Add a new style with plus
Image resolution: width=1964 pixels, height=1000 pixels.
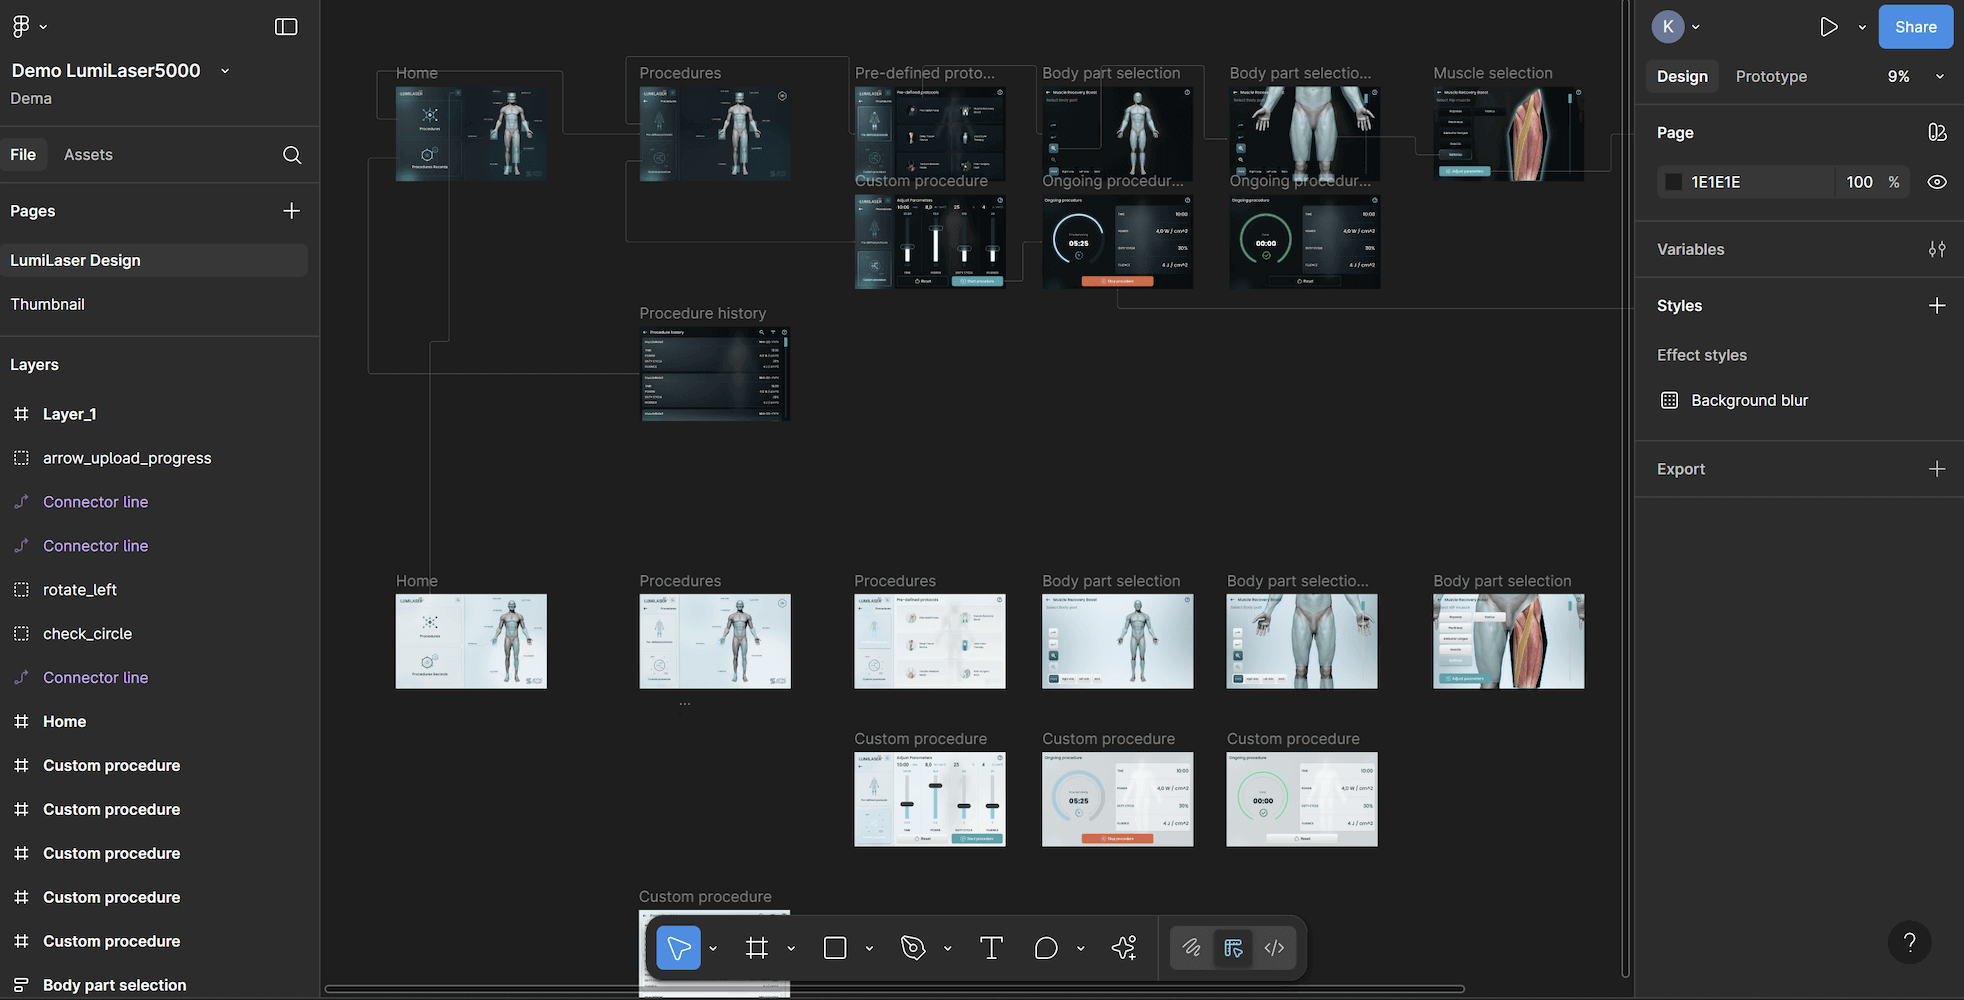(1937, 306)
